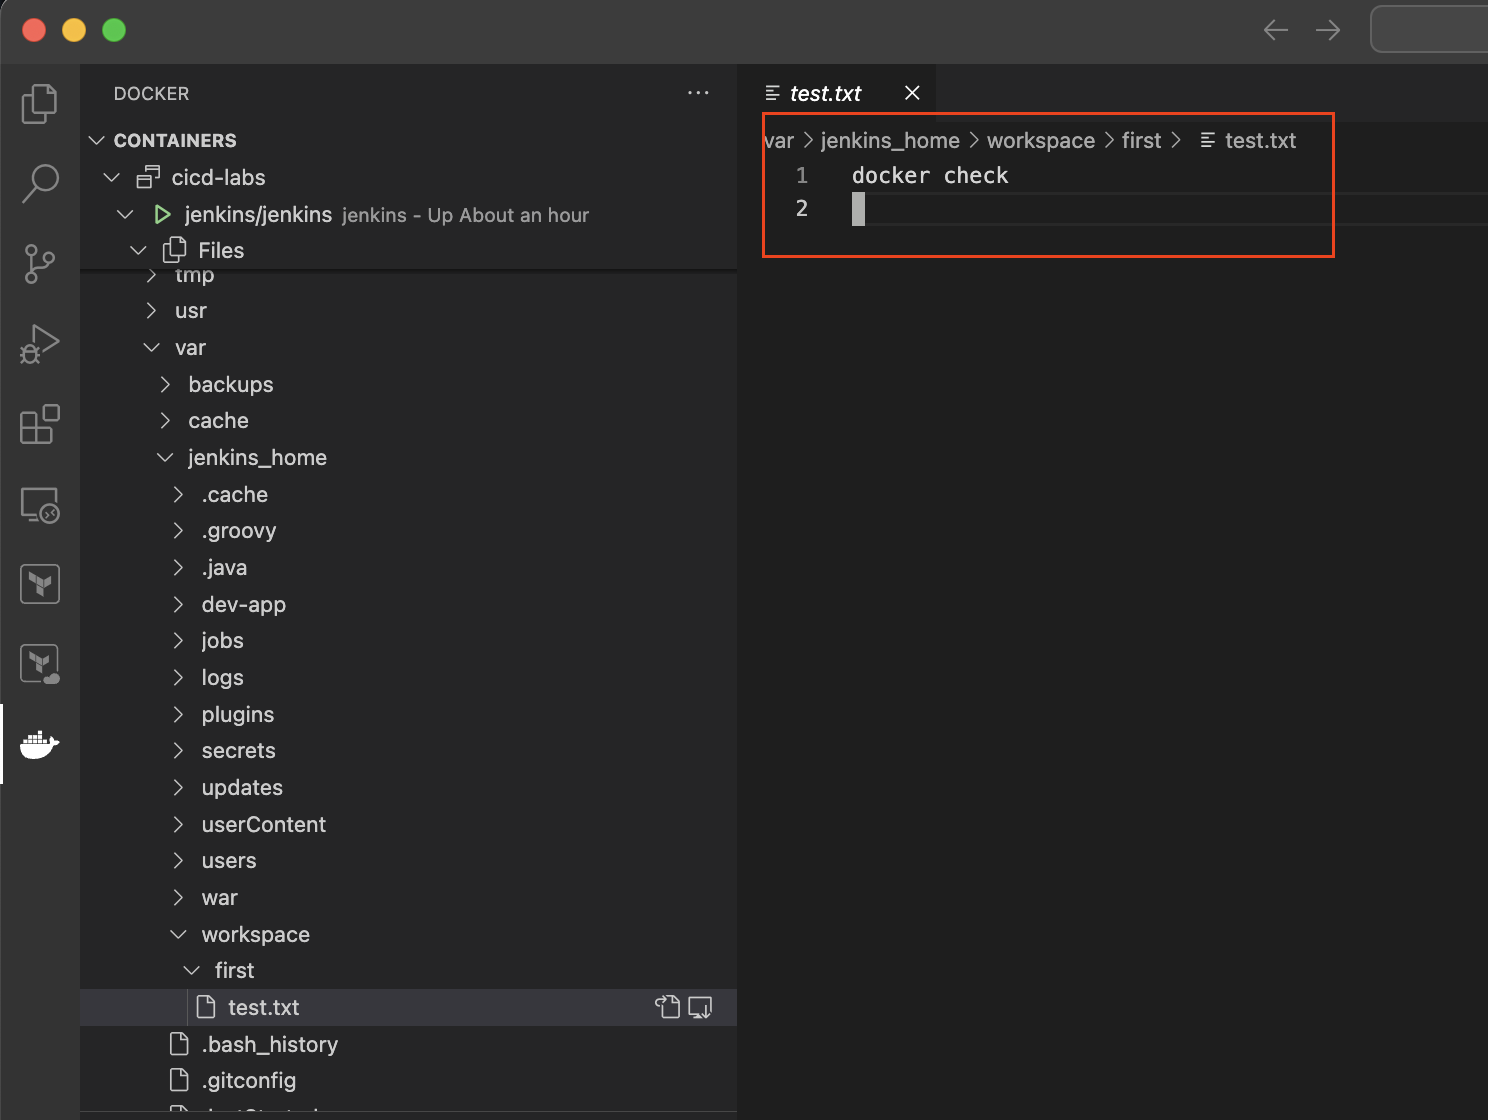The image size is (1488, 1120).
Task: Open Remote Explorer view
Action: tap(40, 504)
